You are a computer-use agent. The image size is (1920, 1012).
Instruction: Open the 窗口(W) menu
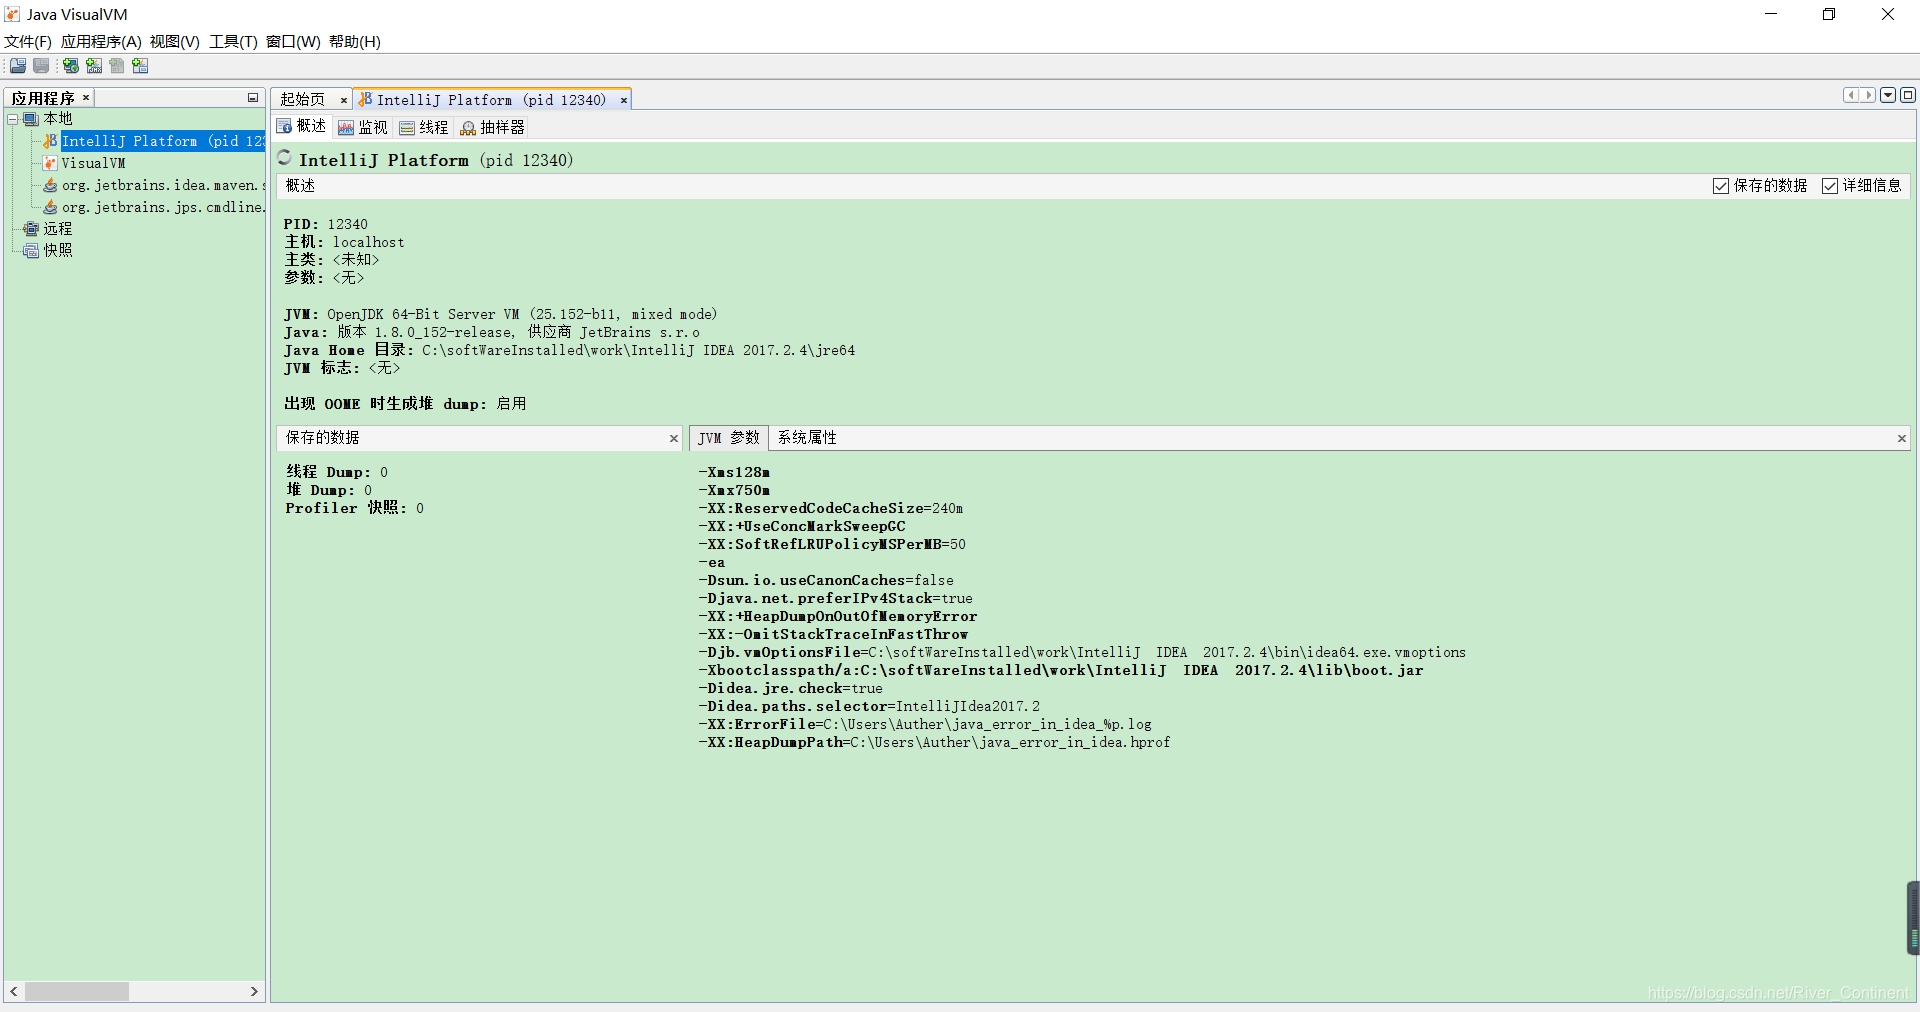coord(293,42)
